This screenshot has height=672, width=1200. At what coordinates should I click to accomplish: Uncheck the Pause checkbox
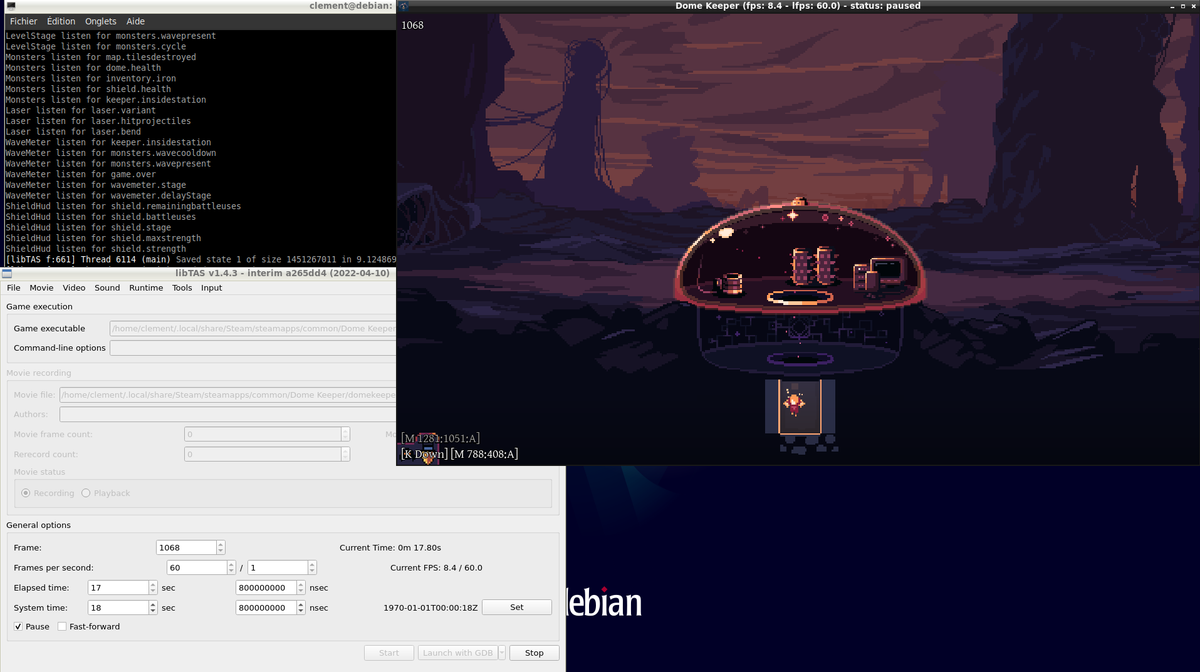click(19, 626)
